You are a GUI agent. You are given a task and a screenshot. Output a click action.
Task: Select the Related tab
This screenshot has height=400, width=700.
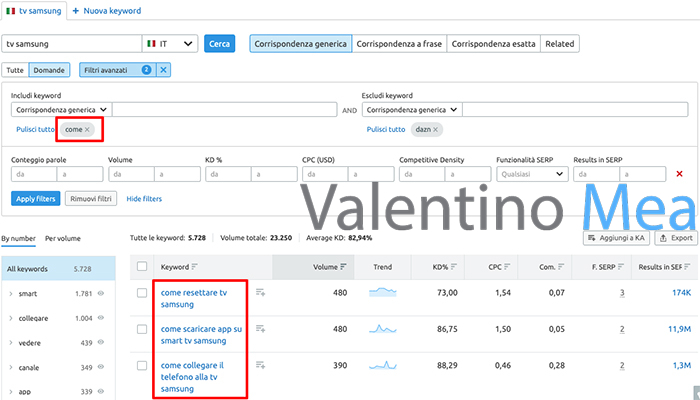560,44
